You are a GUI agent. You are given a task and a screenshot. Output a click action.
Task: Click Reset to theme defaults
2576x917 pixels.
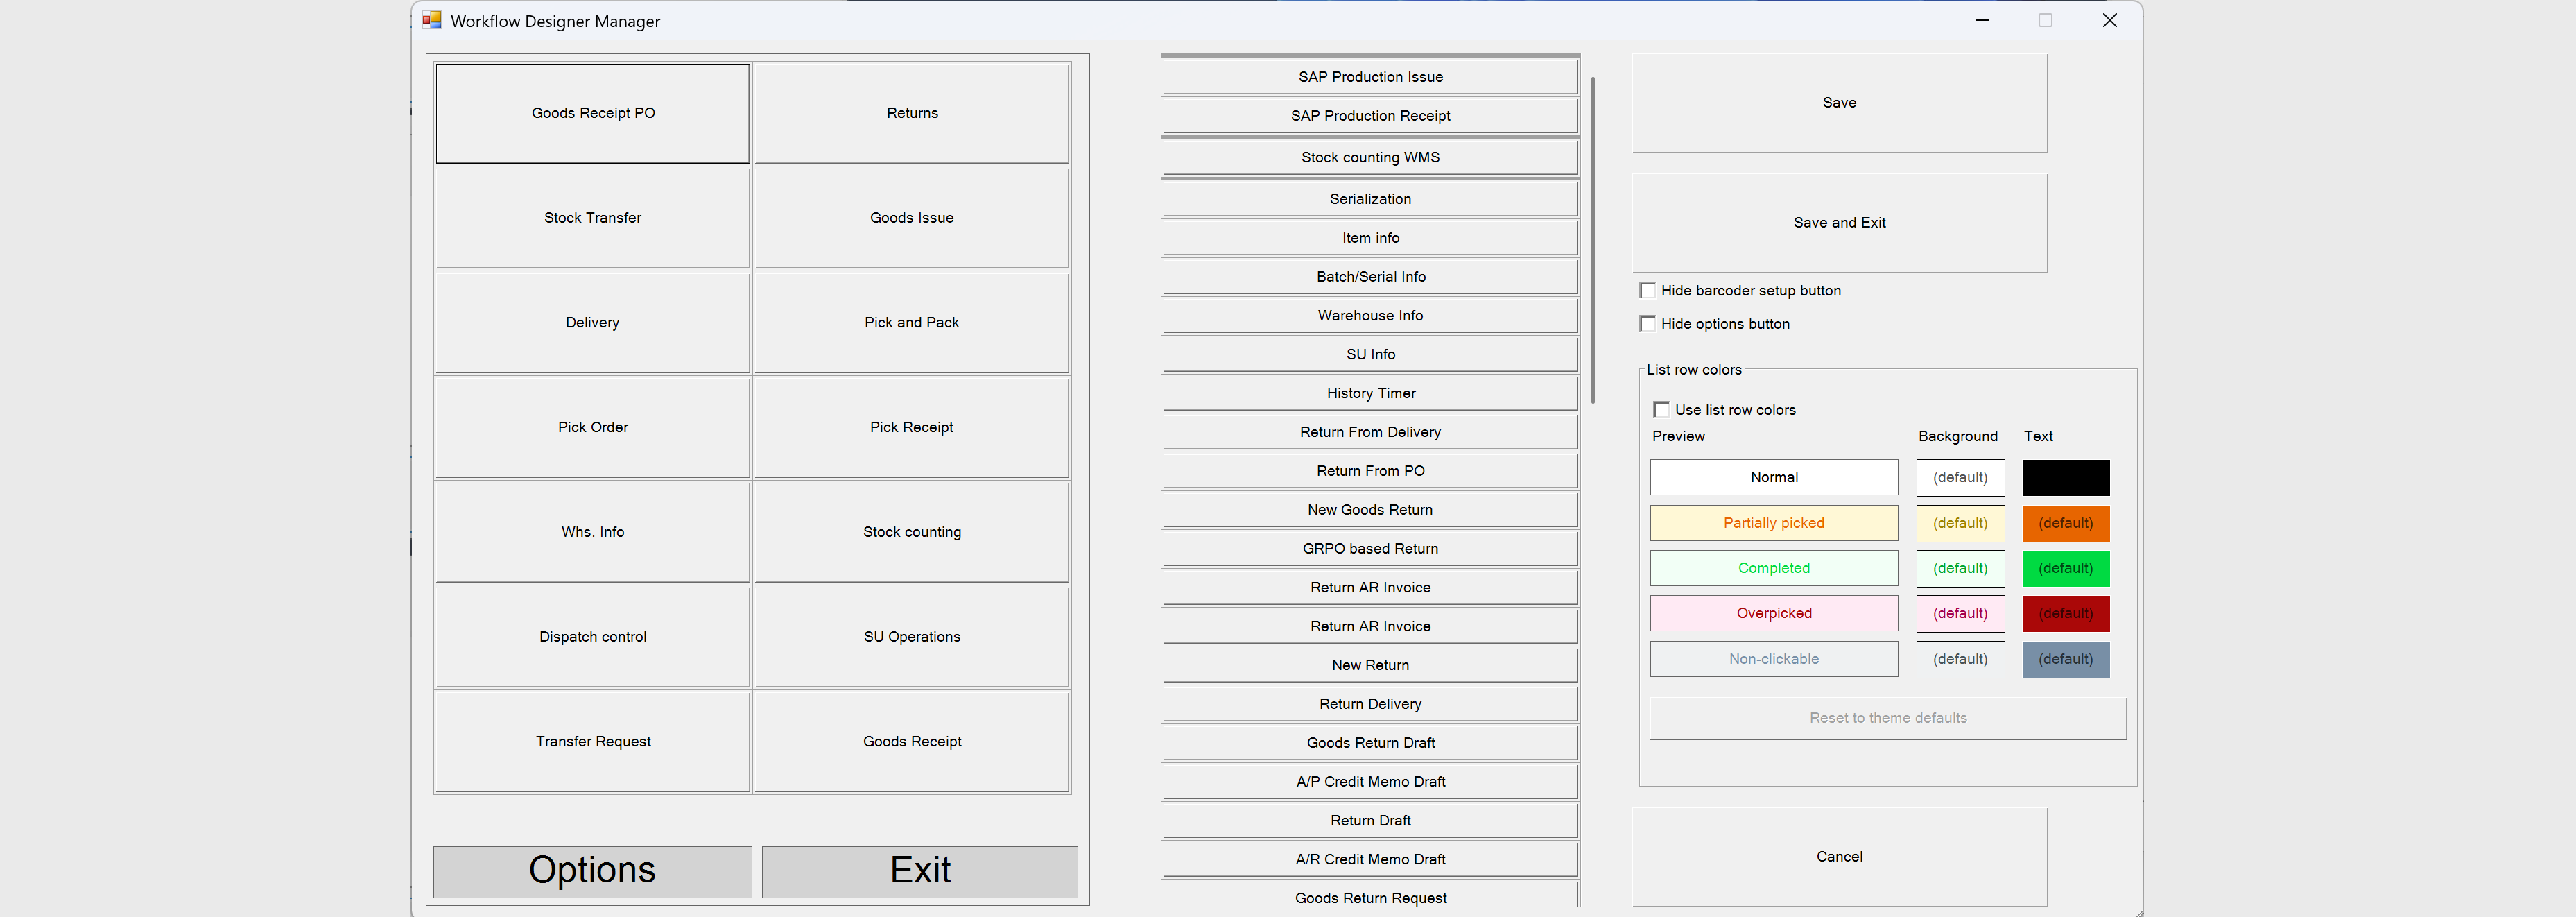1887,718
